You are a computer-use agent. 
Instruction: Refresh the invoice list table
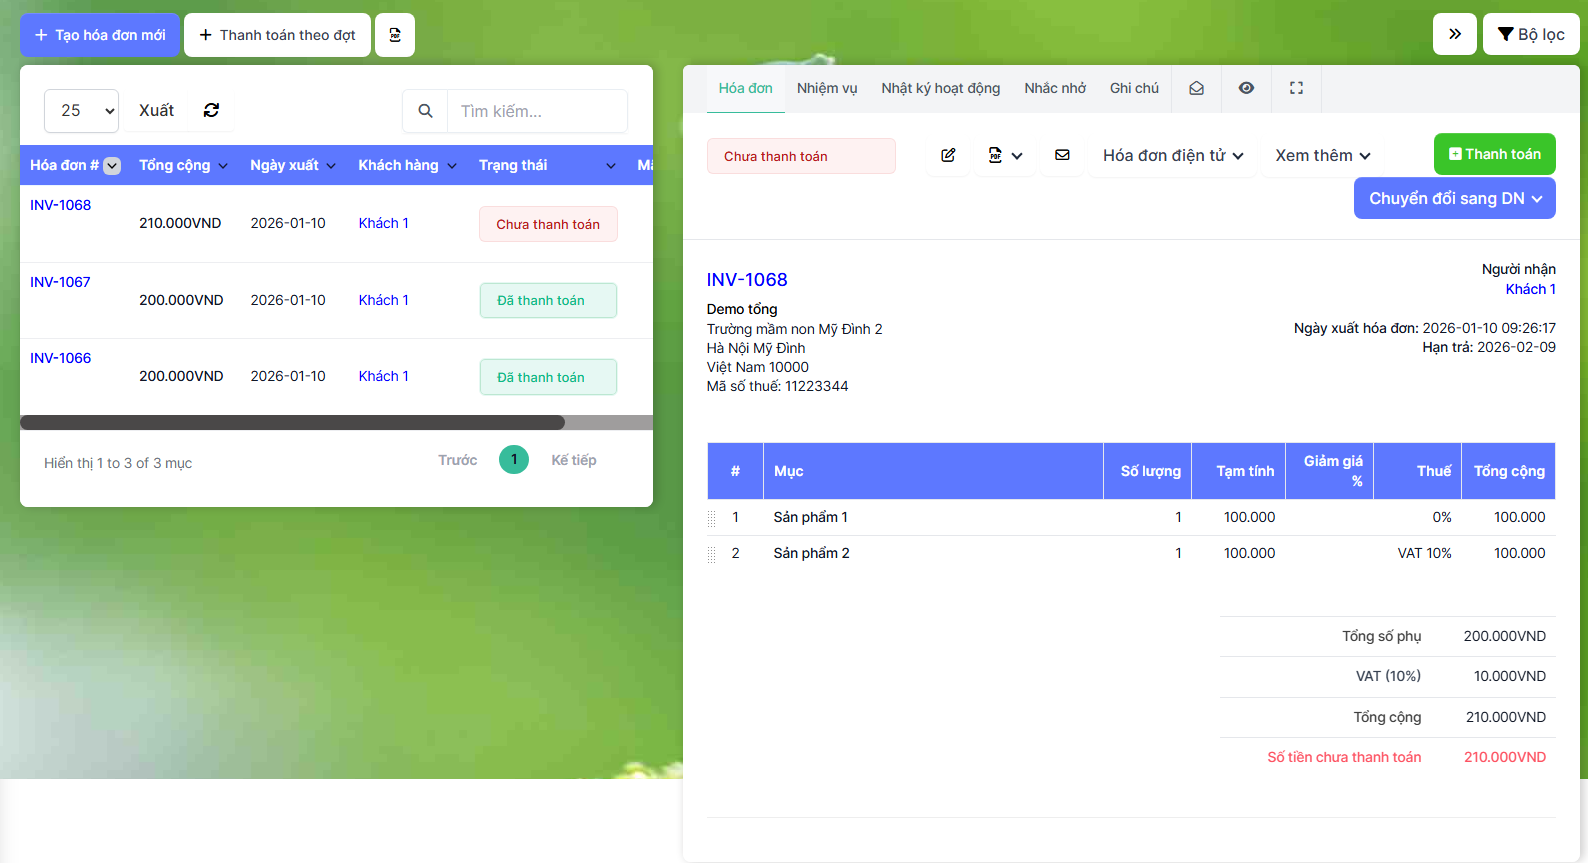(211, 110)
